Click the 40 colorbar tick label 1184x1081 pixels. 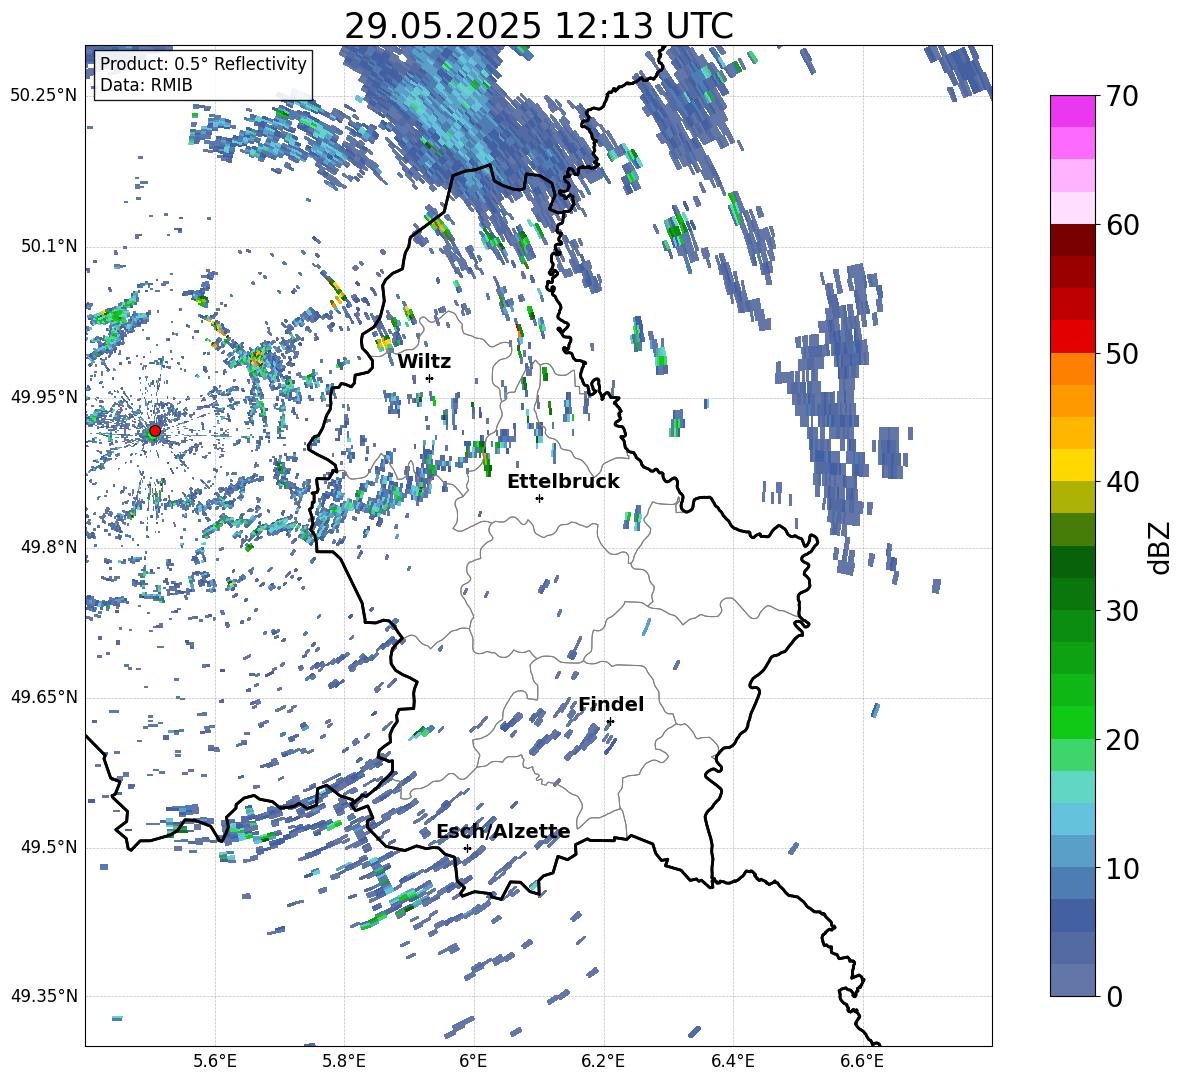click(1122, 482)
